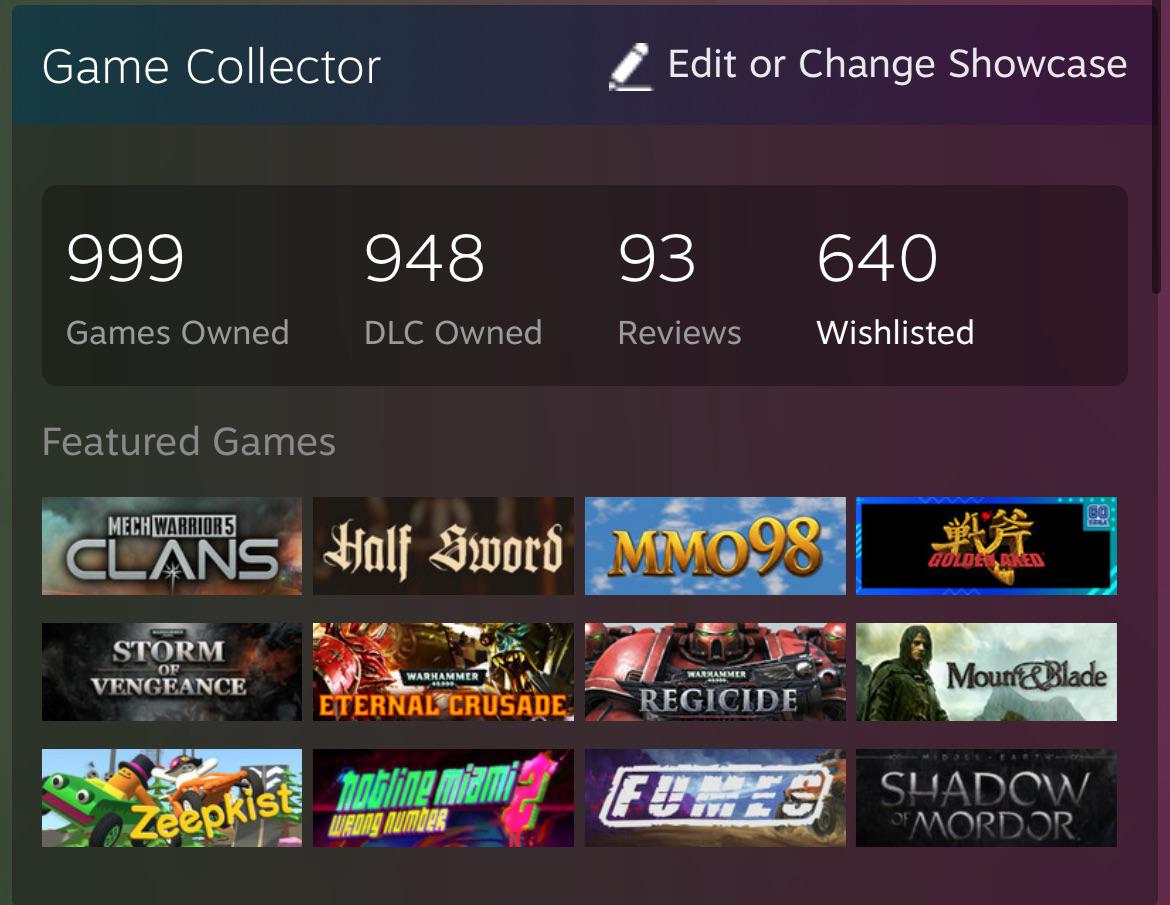Select the Mount & Blade thumbnail
Screen dimensions: 1170x905
[x=986, y=671]
